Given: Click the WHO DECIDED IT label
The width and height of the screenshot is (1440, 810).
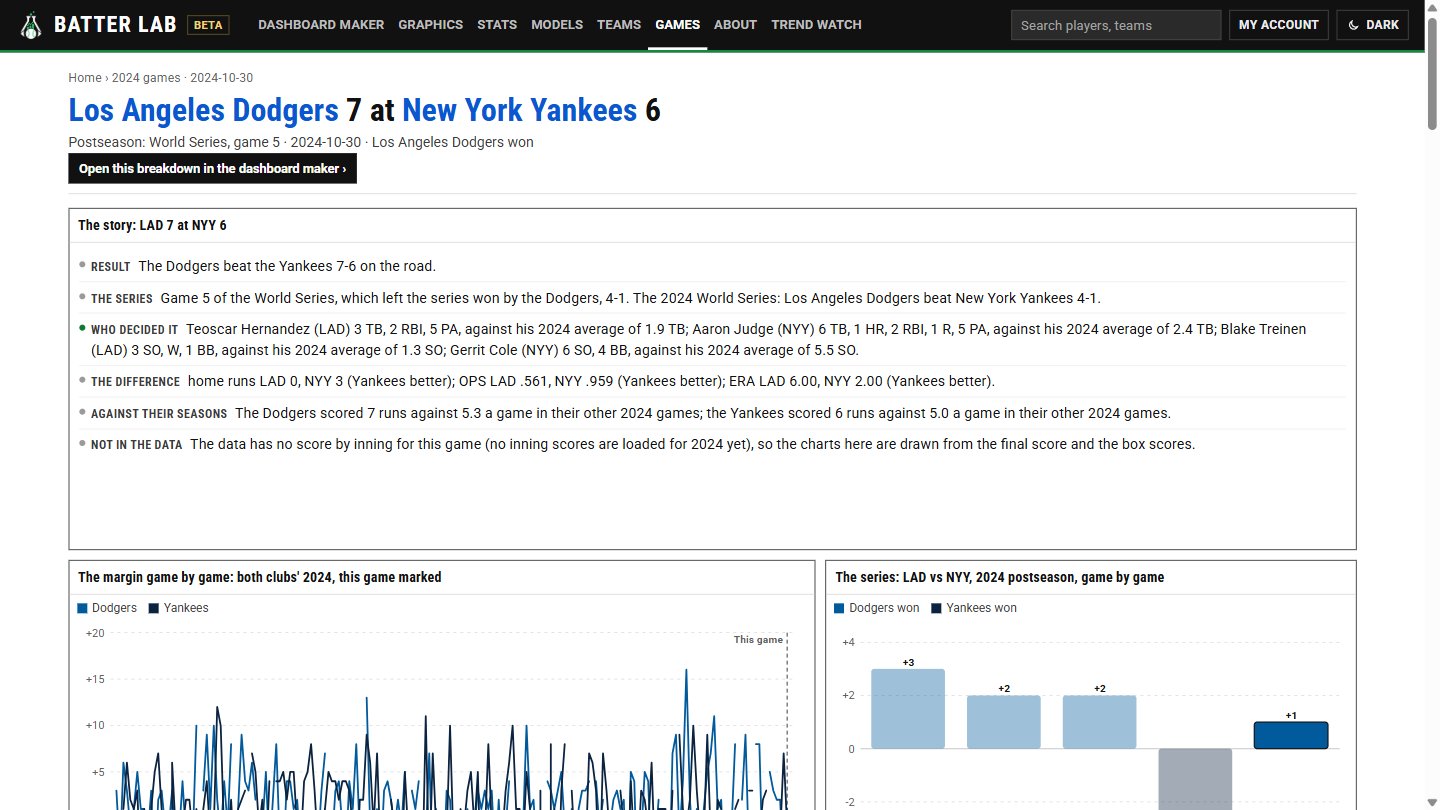Looking at the screenshot, I should 135,330.
